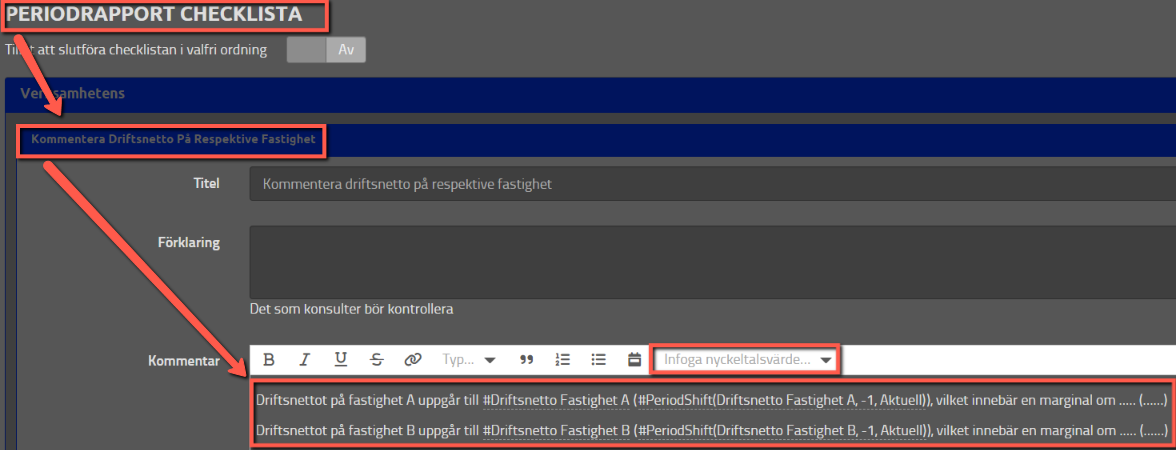Open the 'Infoga nyckeltalsvärde...' dropdown
The image size is (1176, 450).
pos(746,359)
